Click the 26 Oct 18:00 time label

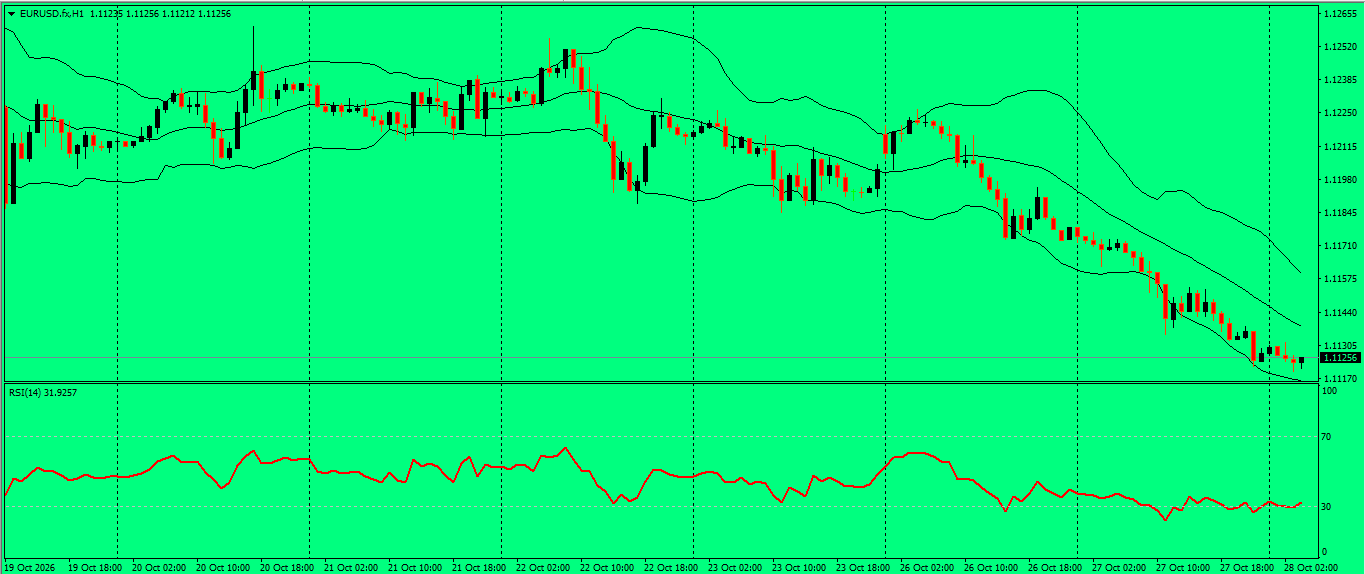point(1055,567)
